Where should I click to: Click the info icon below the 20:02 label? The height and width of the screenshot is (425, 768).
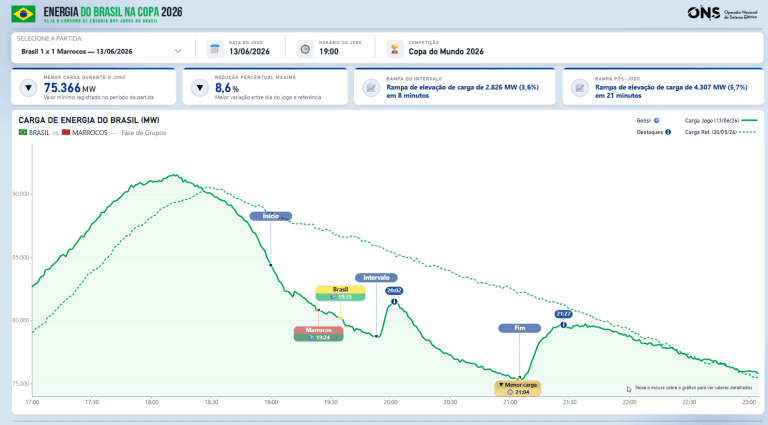pyautogui.click(x=394, y=302)
